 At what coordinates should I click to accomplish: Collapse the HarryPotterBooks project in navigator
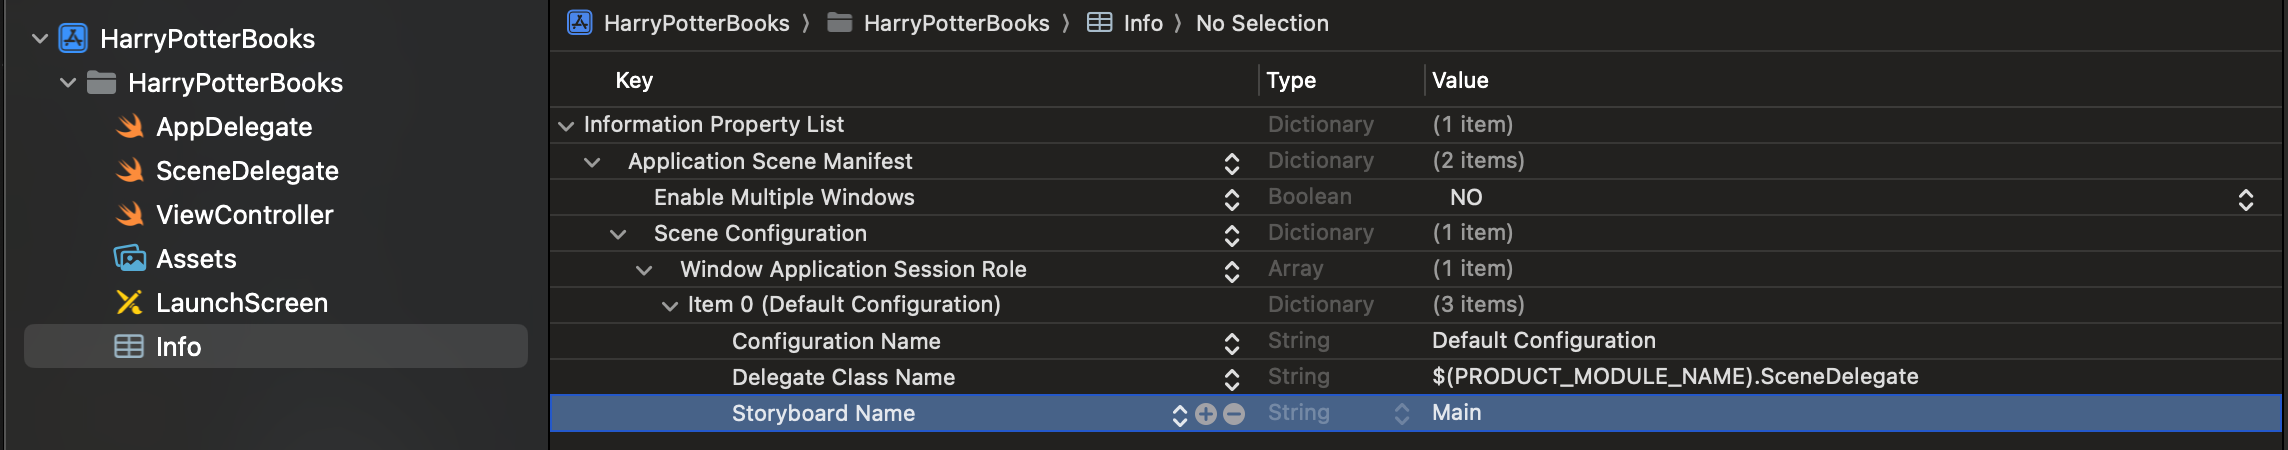tap(40, 38)
